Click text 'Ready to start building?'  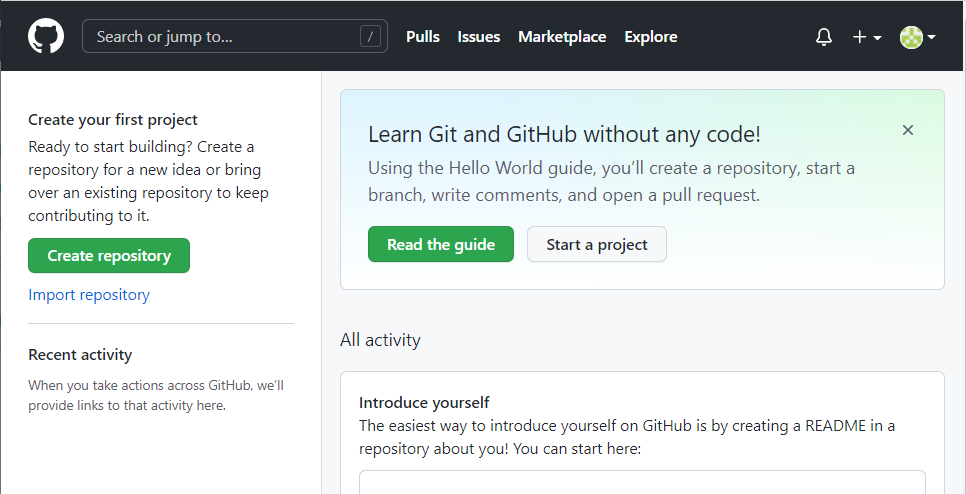110,147
